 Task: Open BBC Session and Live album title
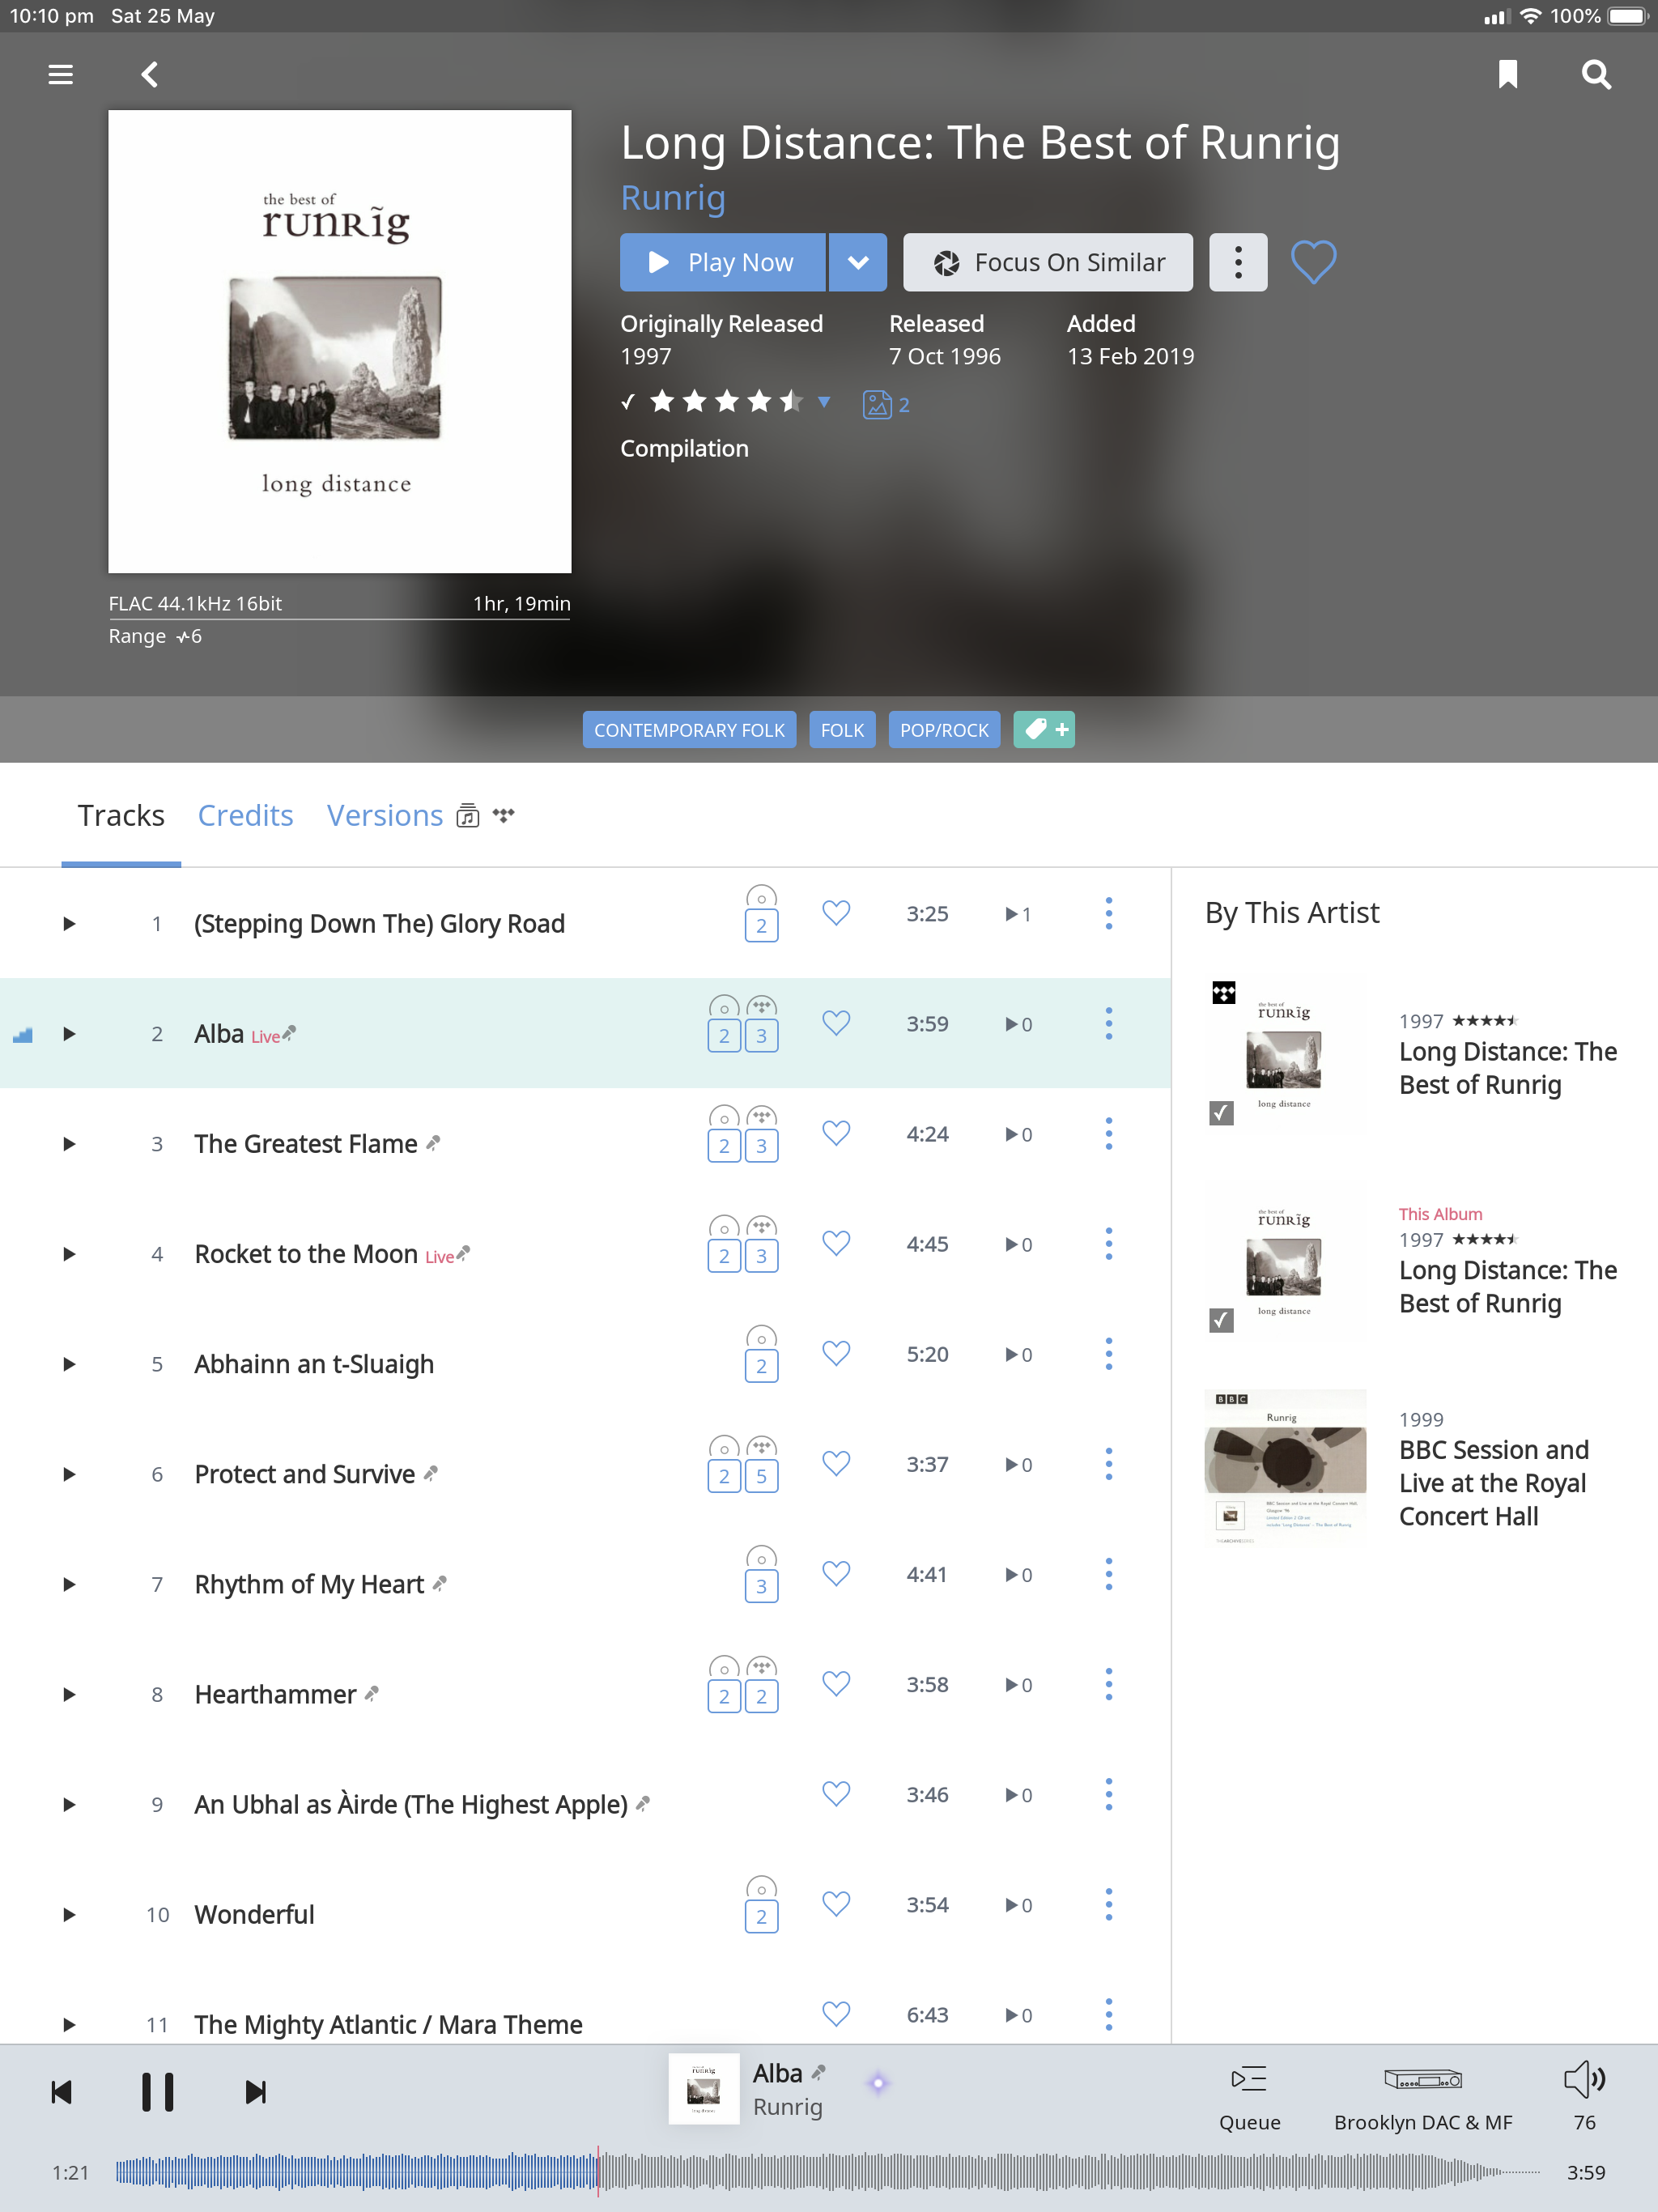pyautogui.click(x=1493, y=1483)
